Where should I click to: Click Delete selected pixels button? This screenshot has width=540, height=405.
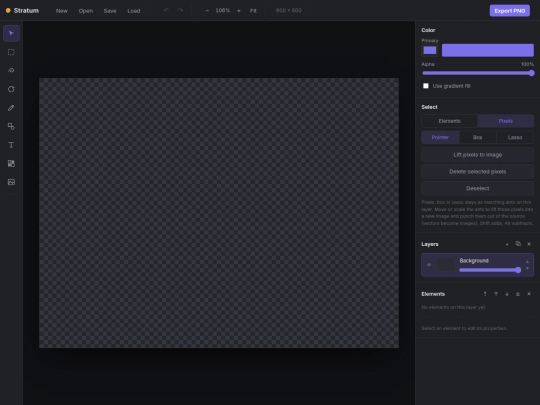click(x=478, y=172)
